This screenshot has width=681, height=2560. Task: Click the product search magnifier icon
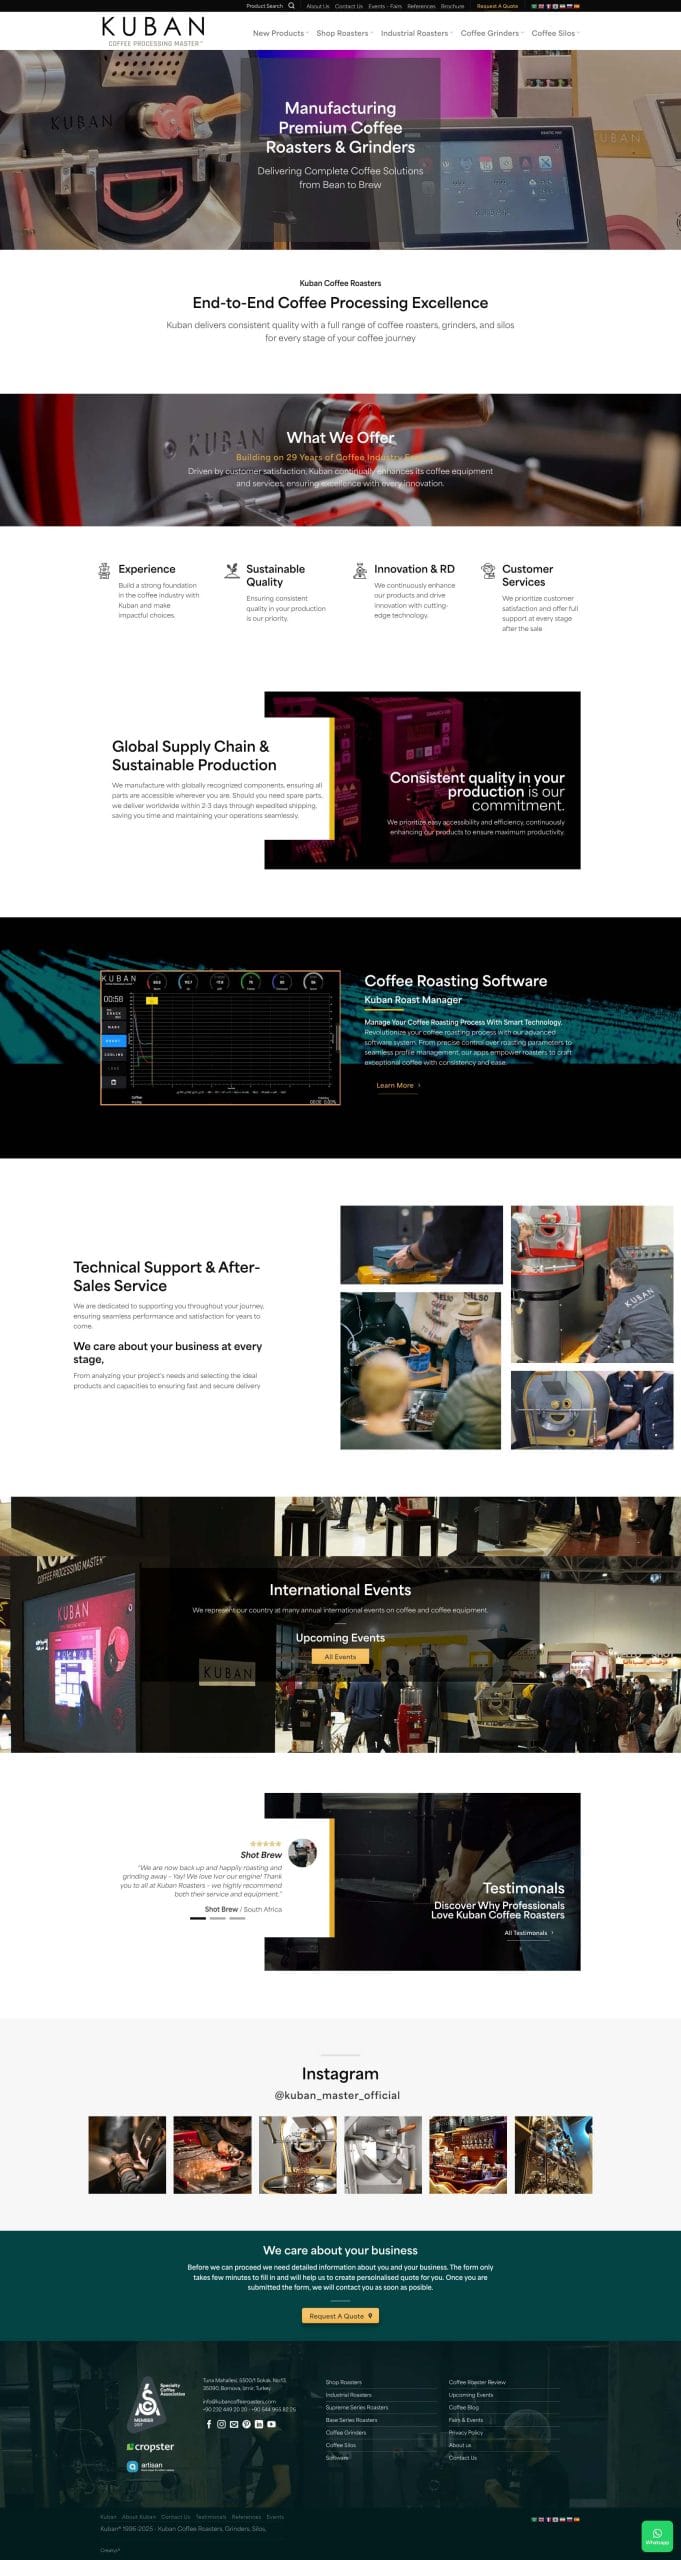tap(292, 6)
